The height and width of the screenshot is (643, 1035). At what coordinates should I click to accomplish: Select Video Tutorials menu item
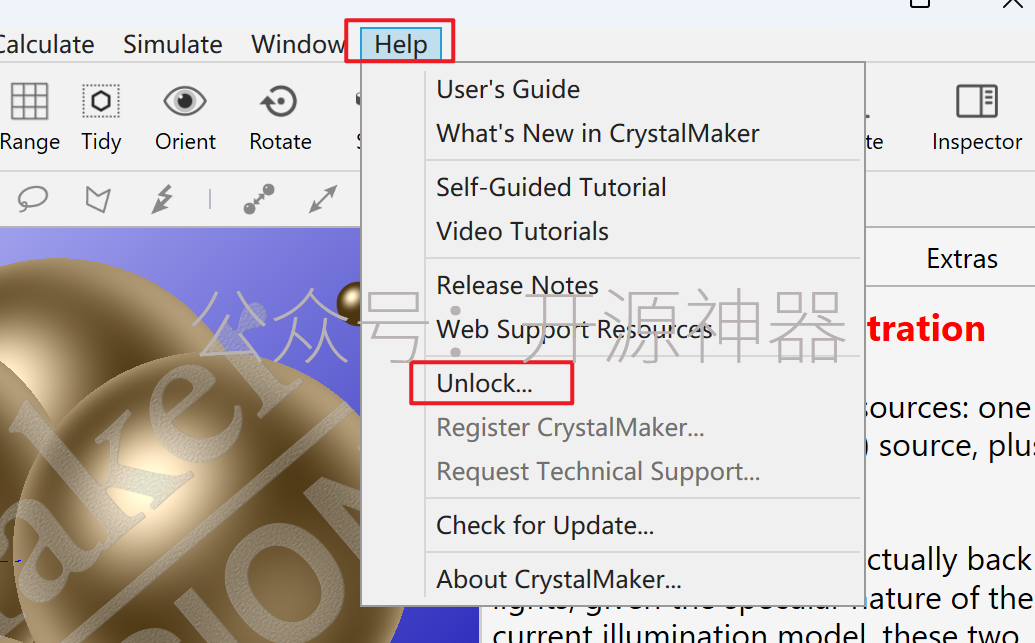(522, 232)
